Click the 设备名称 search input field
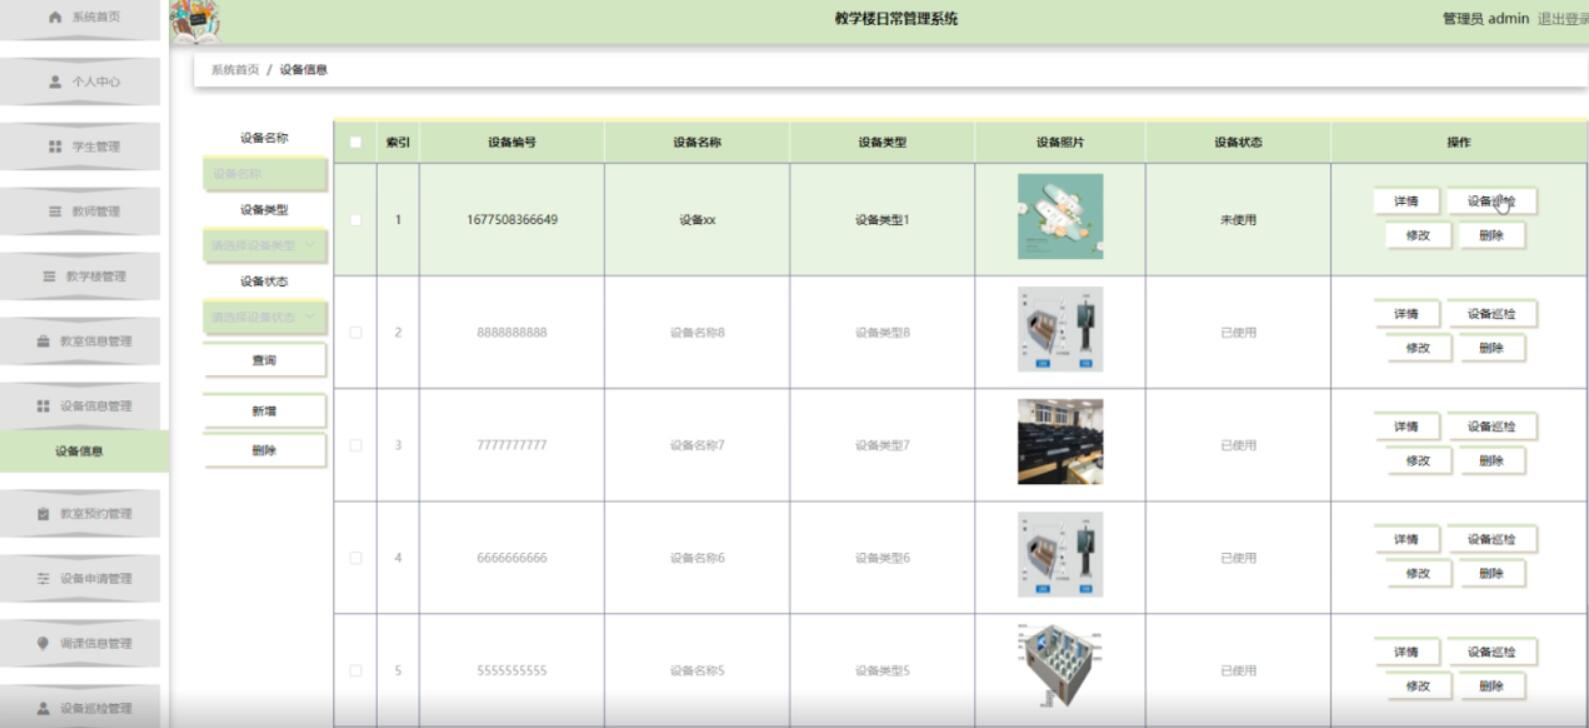 click(264, 174)
